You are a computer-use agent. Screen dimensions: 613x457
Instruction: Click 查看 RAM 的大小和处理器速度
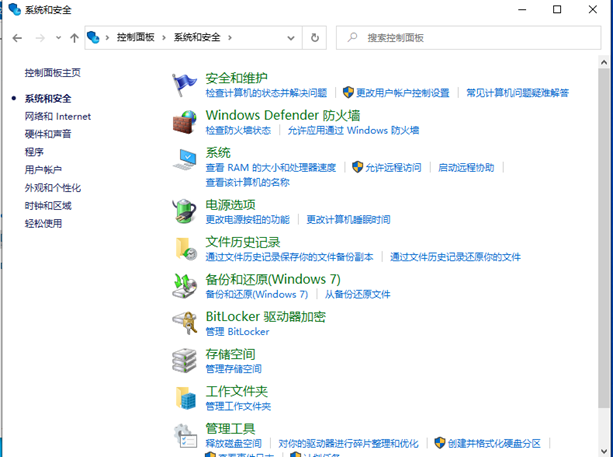click(271, 168)
